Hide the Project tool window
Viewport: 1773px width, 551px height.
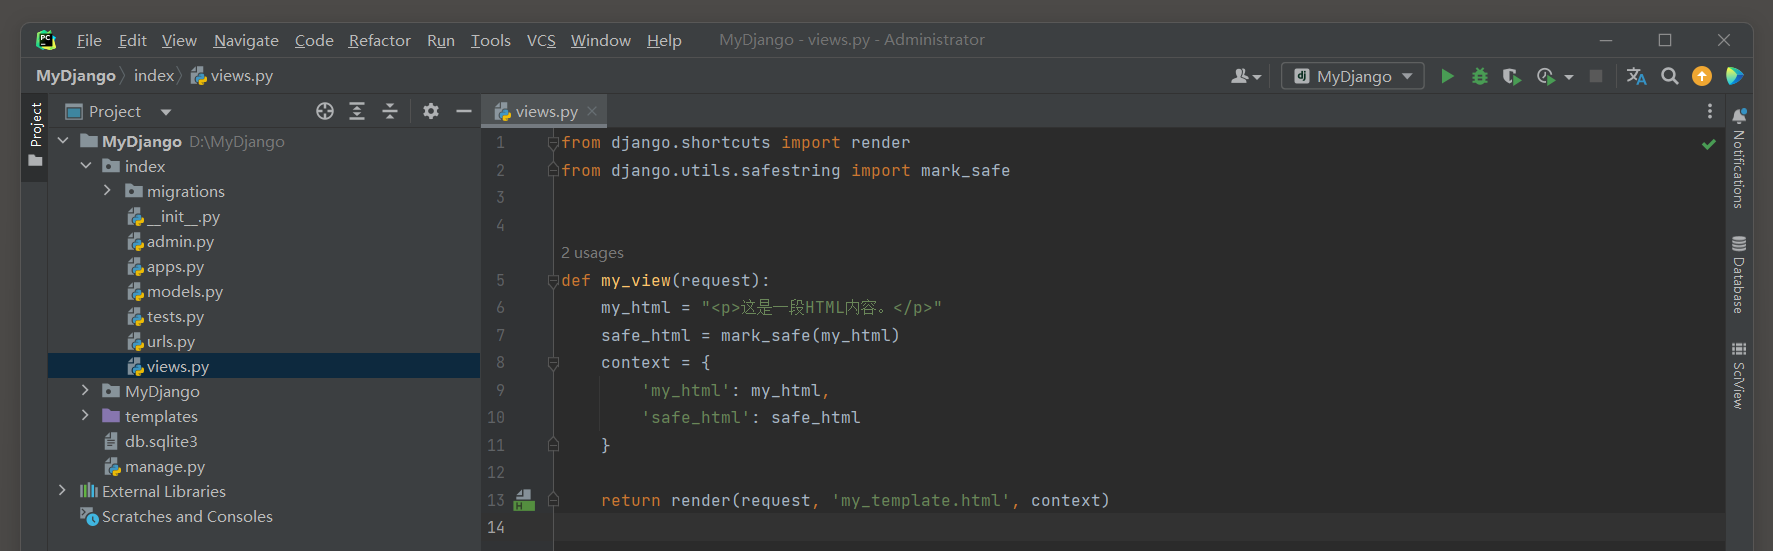[464, 111]
